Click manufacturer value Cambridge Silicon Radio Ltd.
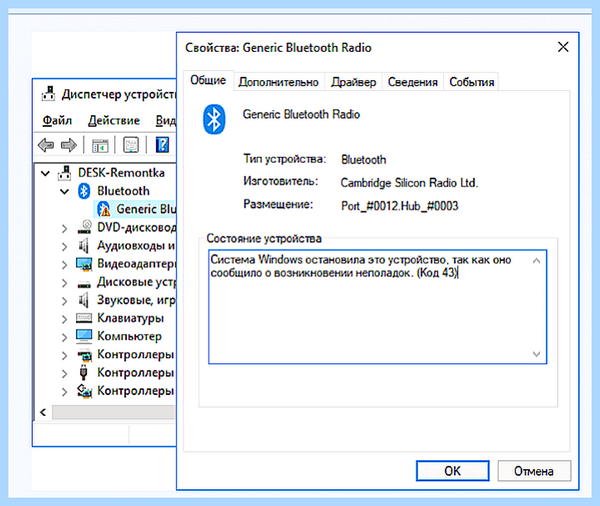 (409, 183)
